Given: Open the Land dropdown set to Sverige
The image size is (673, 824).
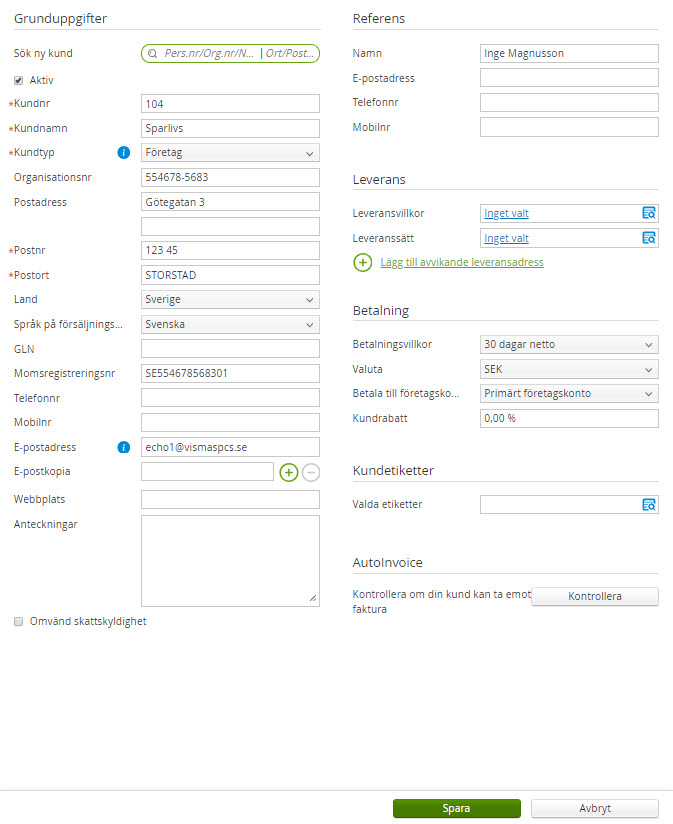Looking at the screenshot, I should (230, 300).
